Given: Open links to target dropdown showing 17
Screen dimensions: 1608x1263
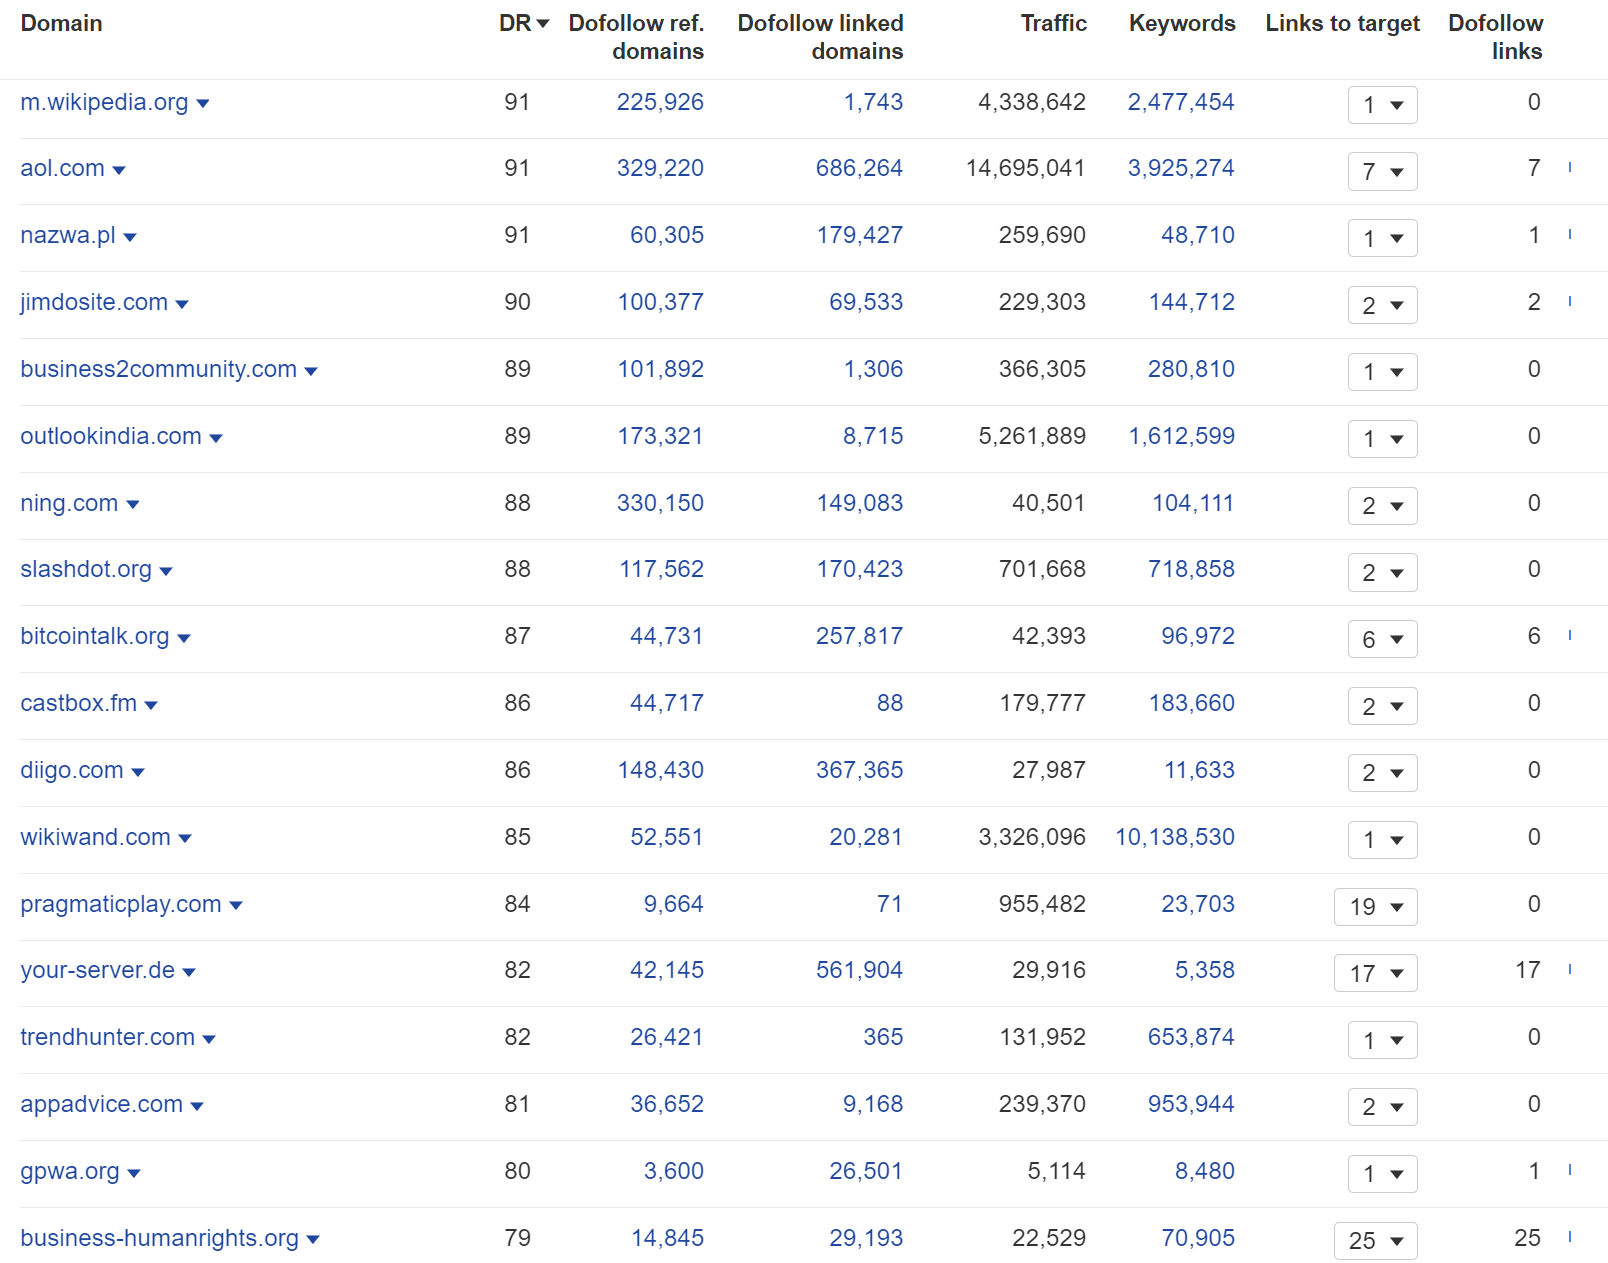Looking at the screenshot, I should point(1376,973).
